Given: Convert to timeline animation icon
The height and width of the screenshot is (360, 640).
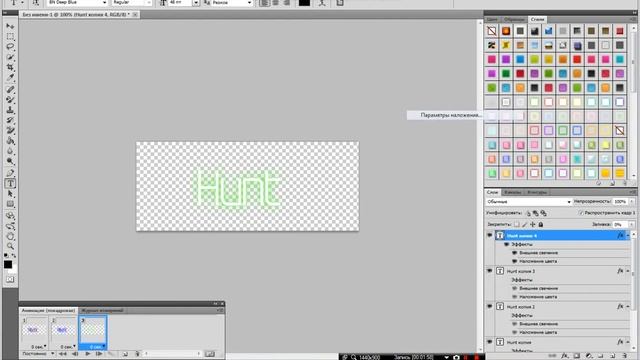Looking at the screenshot, I should [210, 354].
